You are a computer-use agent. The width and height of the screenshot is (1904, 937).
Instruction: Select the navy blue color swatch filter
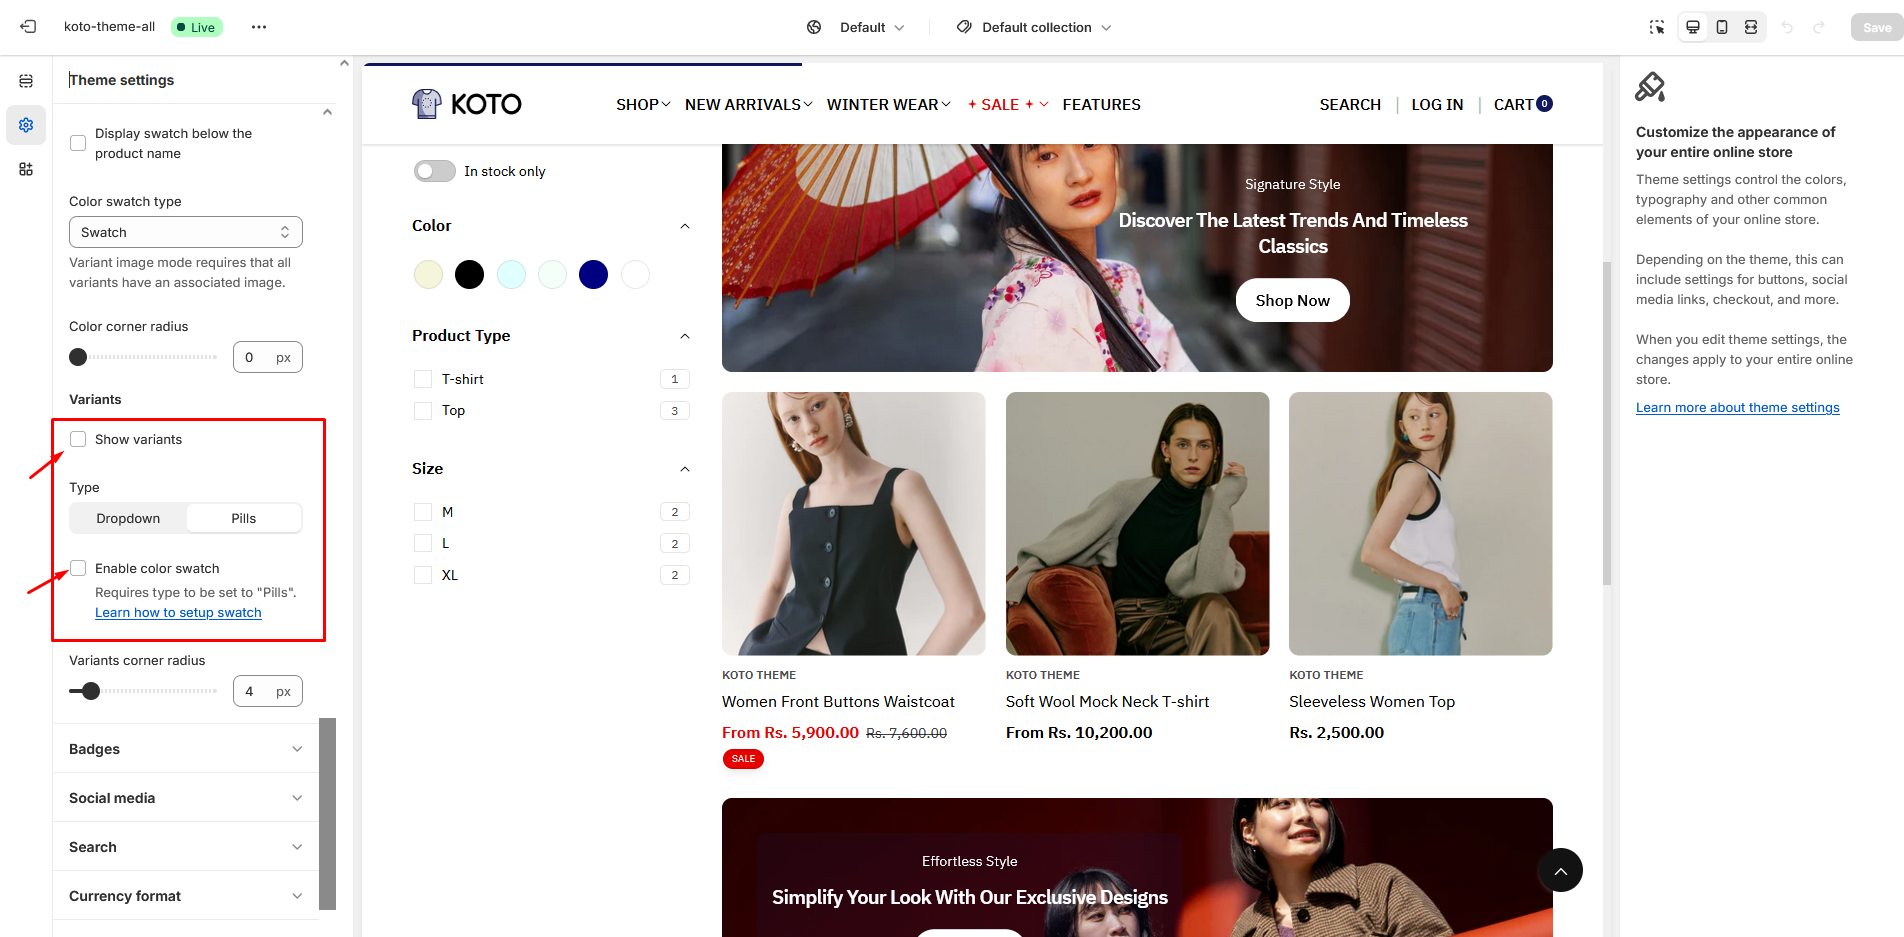593,274
